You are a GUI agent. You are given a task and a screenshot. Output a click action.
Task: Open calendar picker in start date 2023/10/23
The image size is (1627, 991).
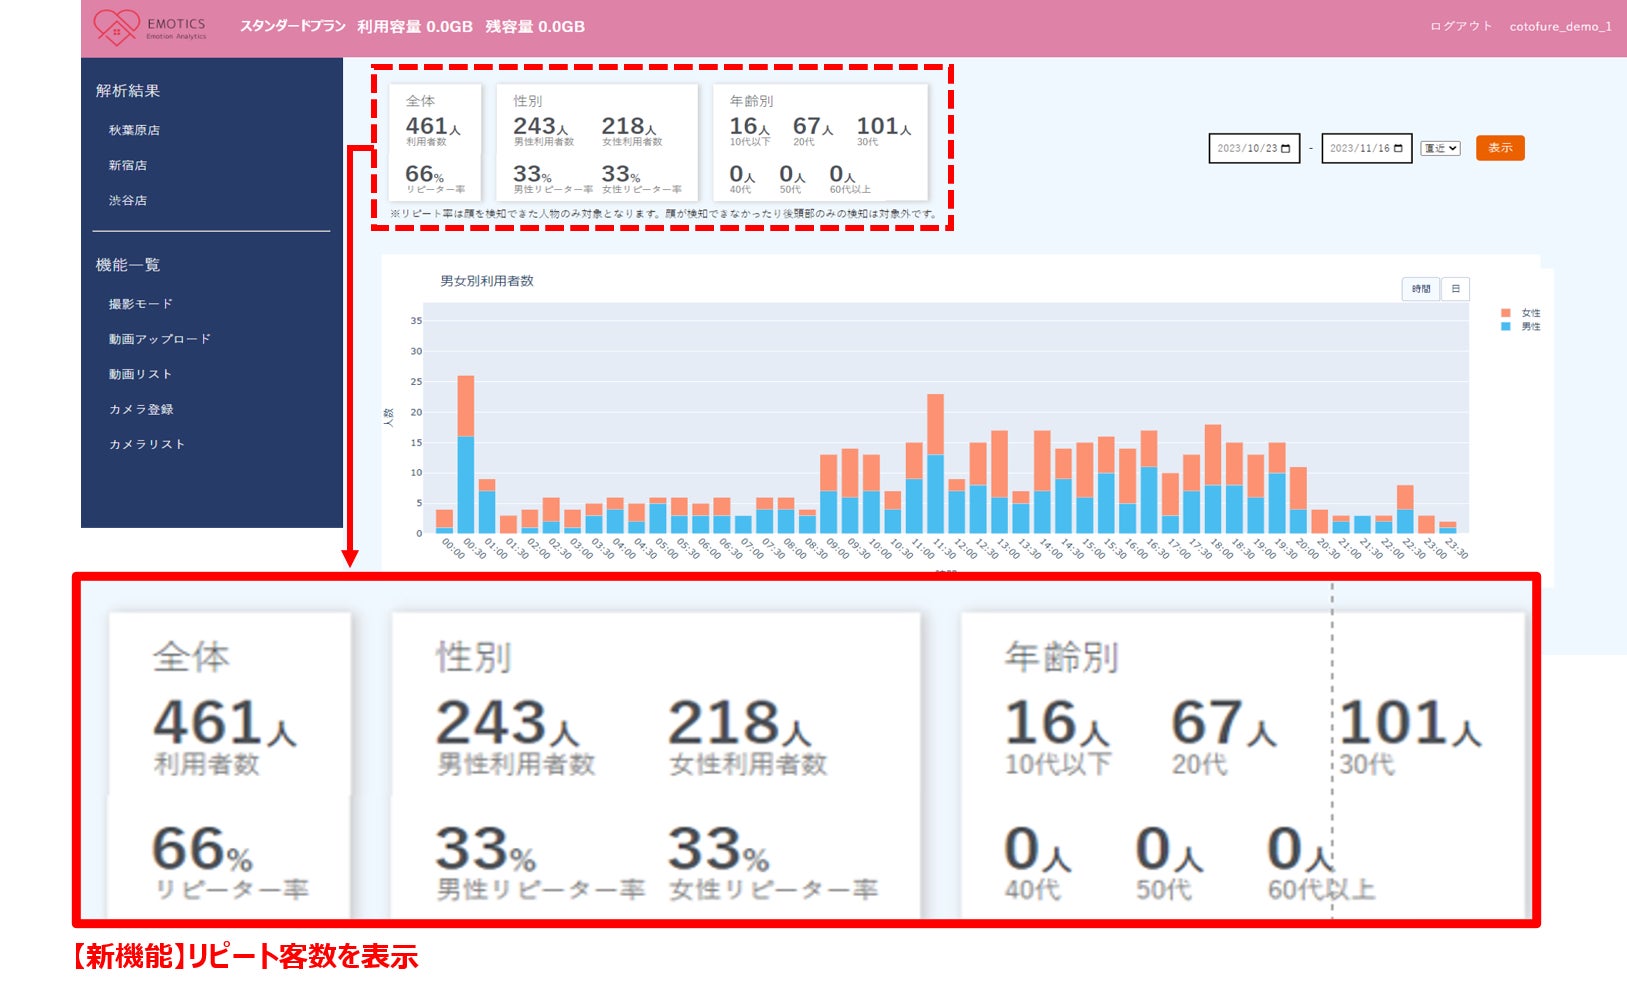pos(1286,148)
